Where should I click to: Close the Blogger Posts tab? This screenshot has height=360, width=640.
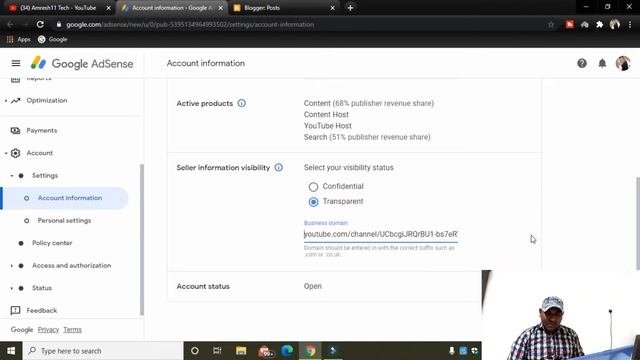point(332,8)
